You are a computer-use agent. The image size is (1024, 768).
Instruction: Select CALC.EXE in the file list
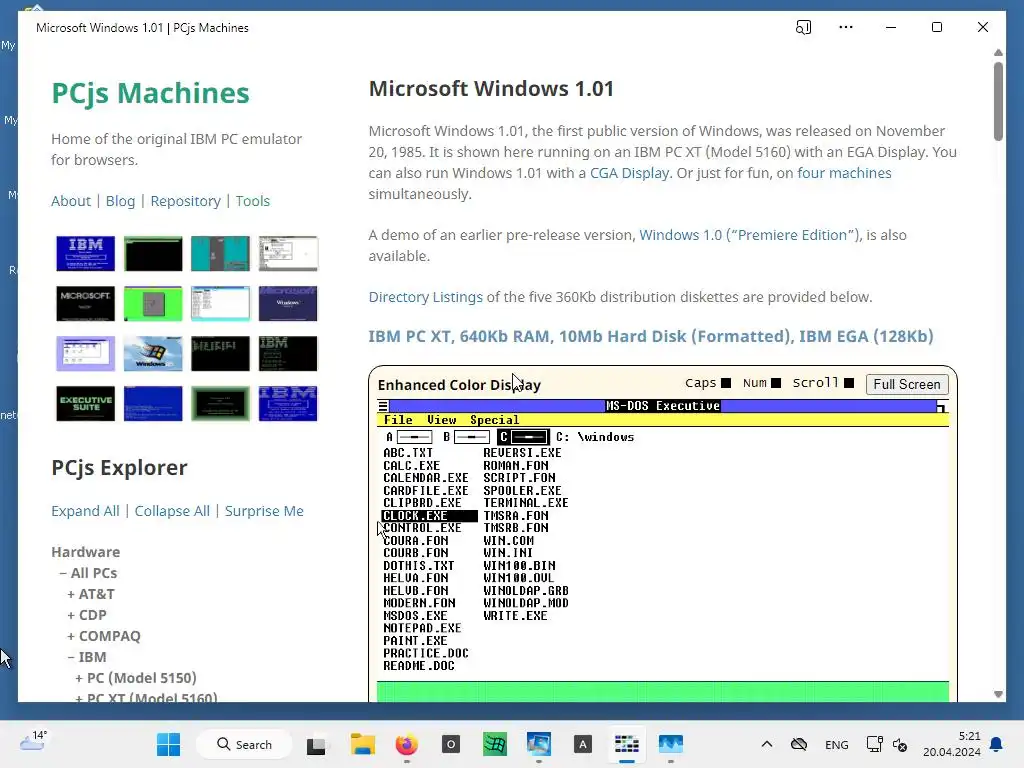click(x=411, y=466)
